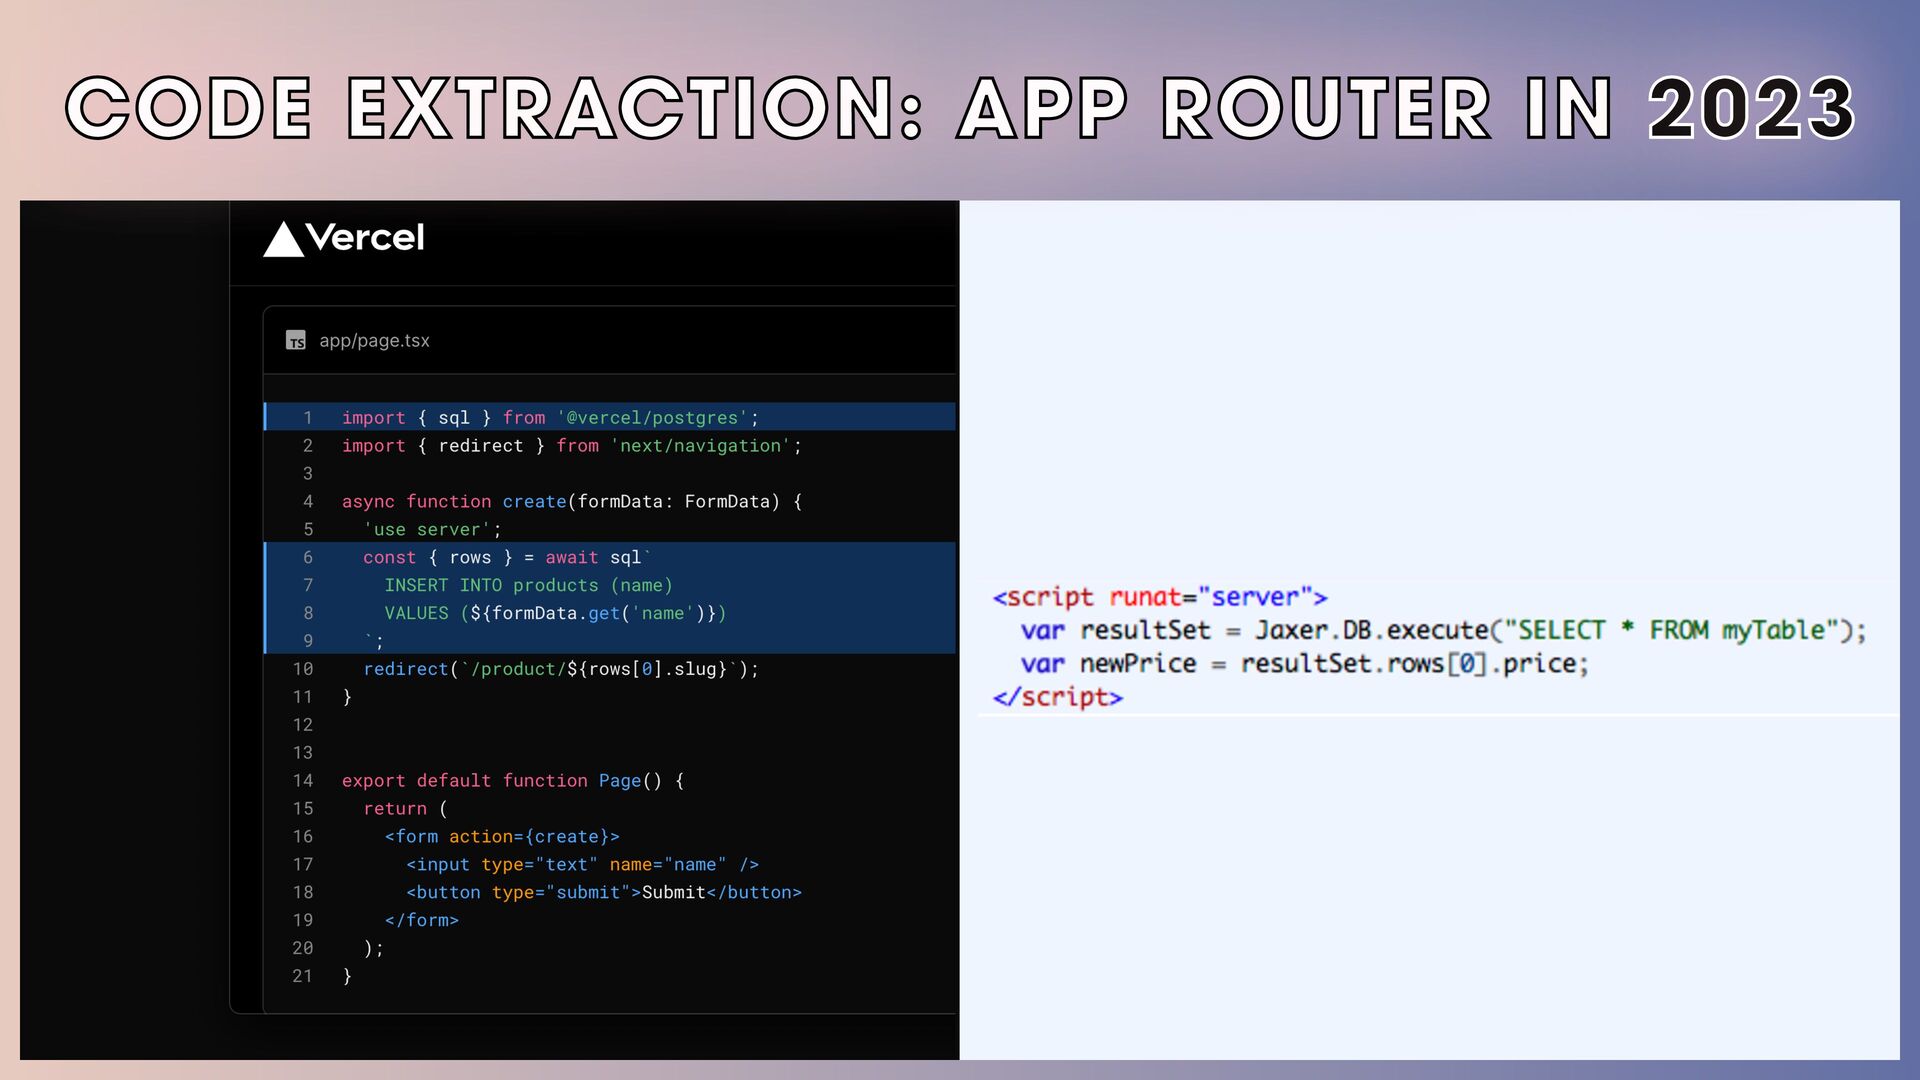Click line number 14 in gutter
This screenshot has width=1920, height=1080.
[x=303, y=781]
